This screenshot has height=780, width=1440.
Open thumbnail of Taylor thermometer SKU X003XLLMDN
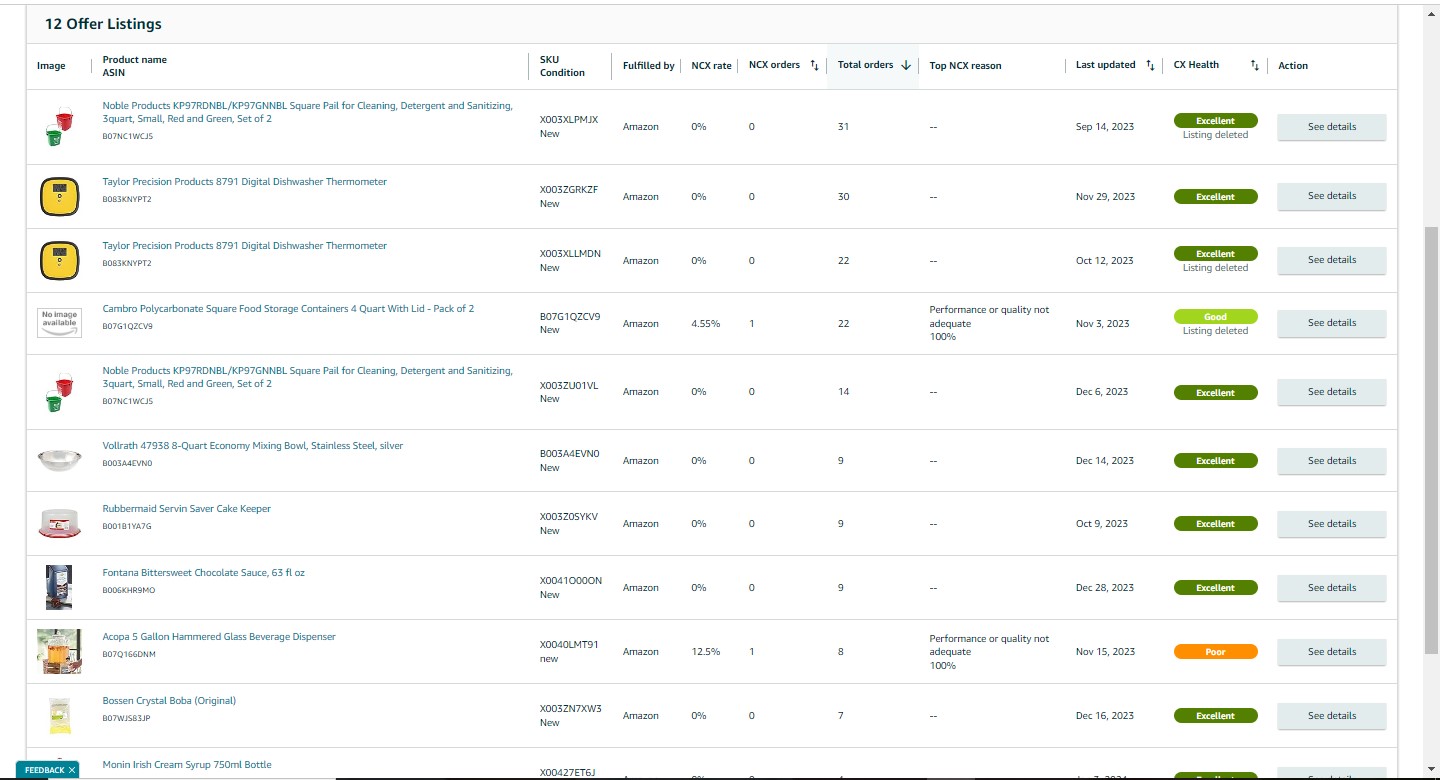pyautogui.click(x=59, y=261)
